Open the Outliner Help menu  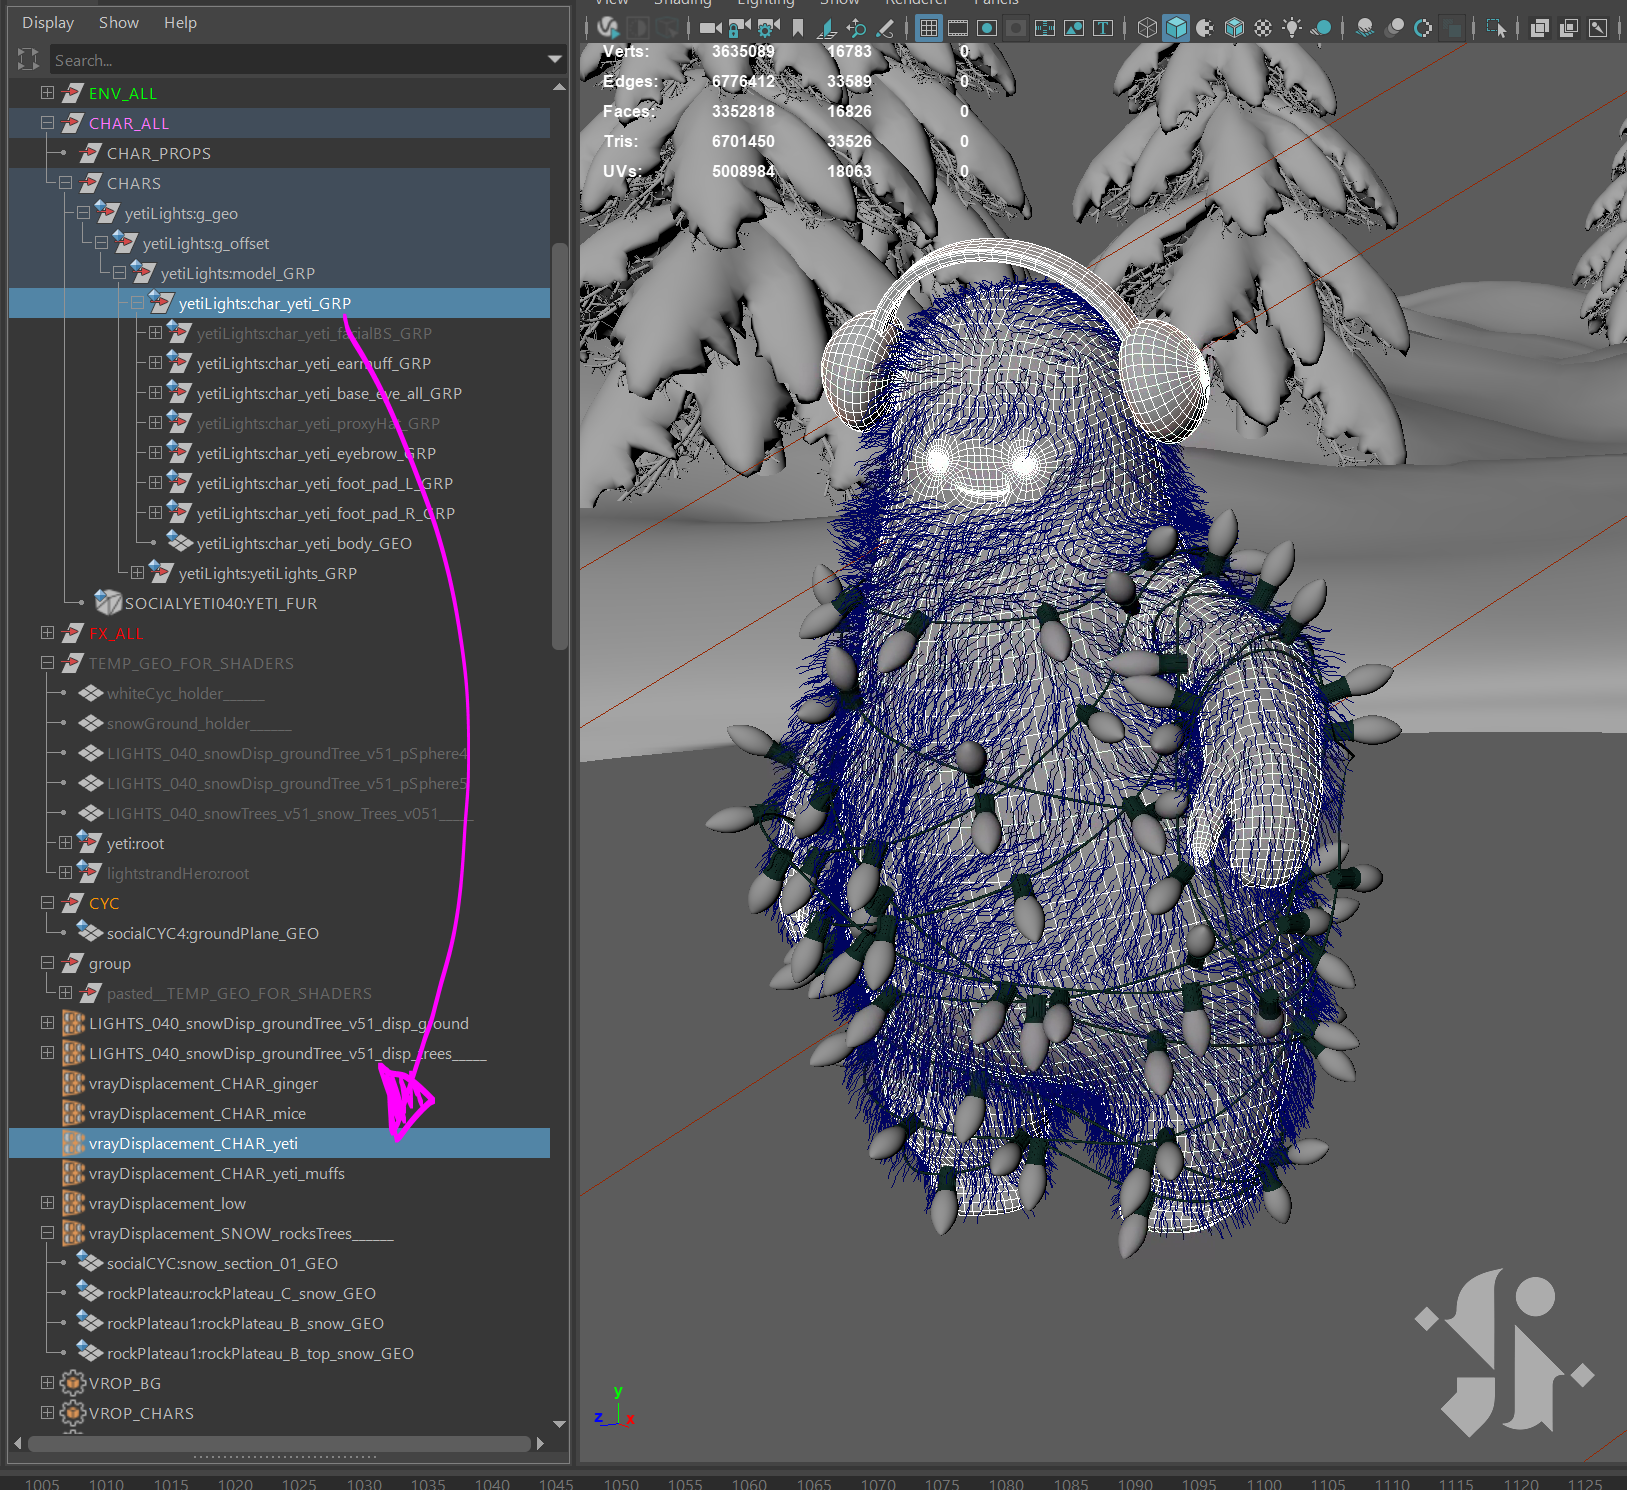pyautogui.click(x=180, y=22)
